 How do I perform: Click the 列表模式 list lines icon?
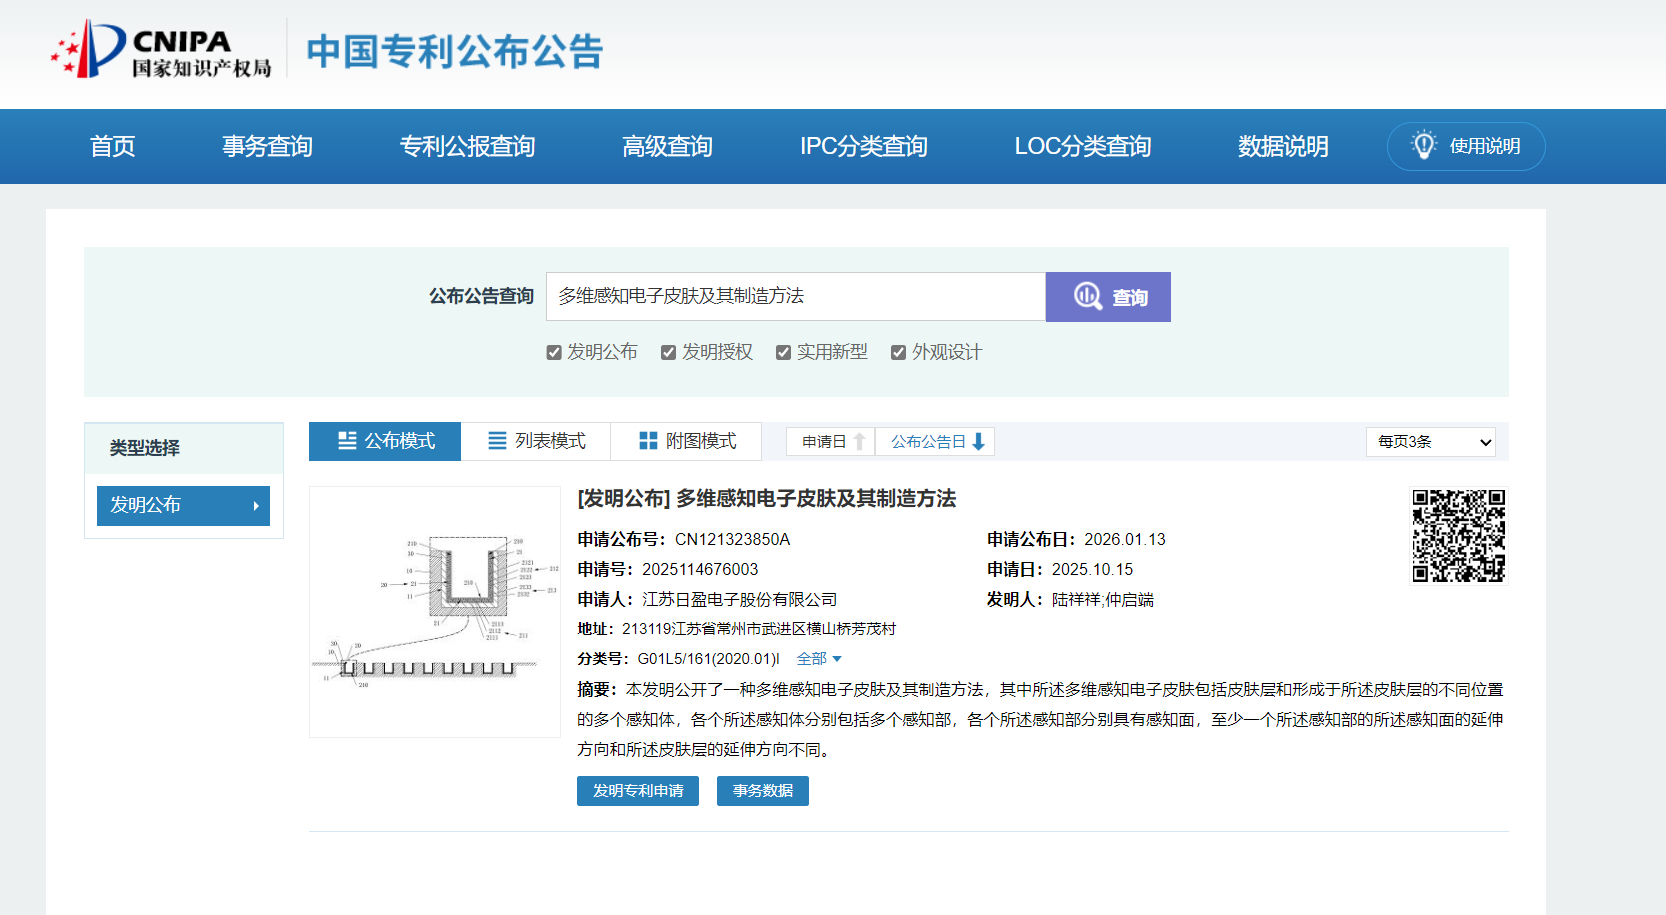(x=497, y=441)
